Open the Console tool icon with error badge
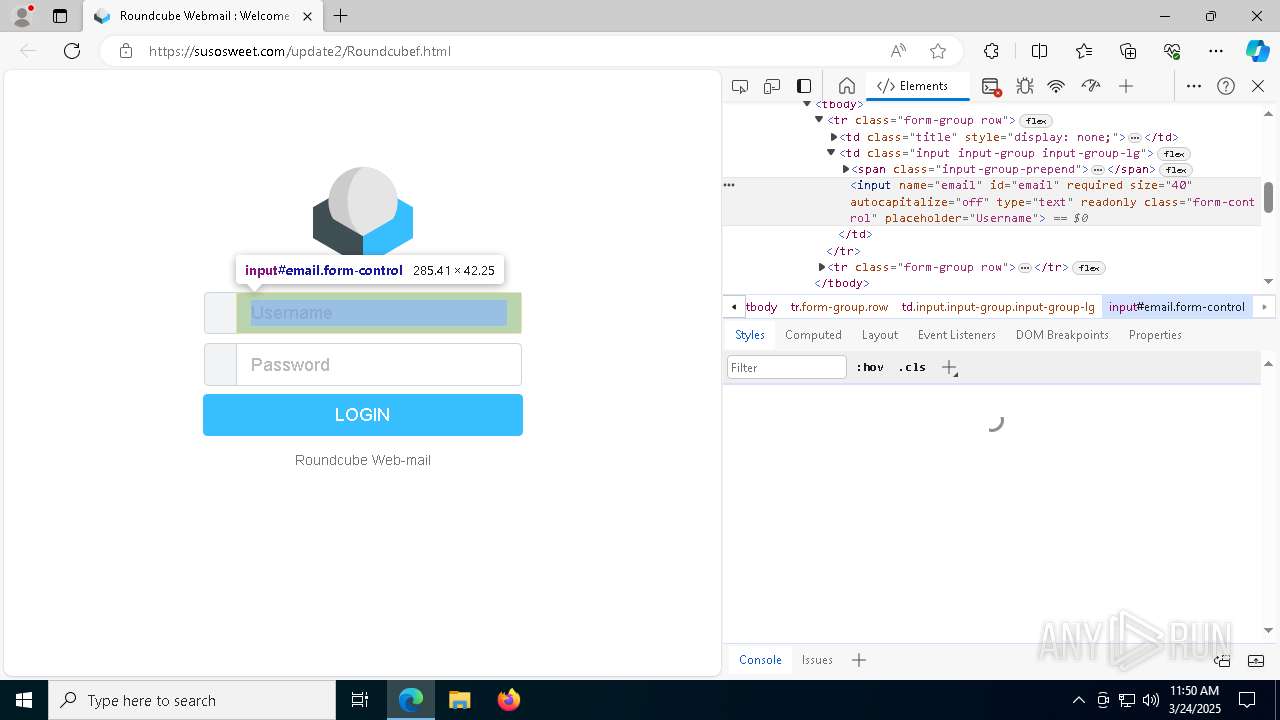This screenshot has width=1280, height=720. [x=991, y=86]
